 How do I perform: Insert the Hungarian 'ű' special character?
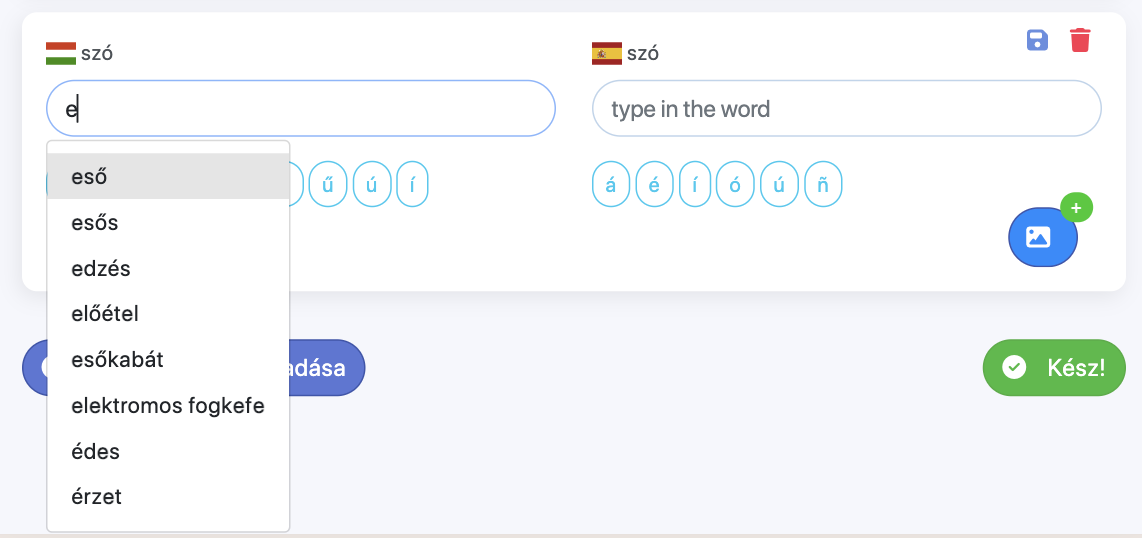pos(327,185)
